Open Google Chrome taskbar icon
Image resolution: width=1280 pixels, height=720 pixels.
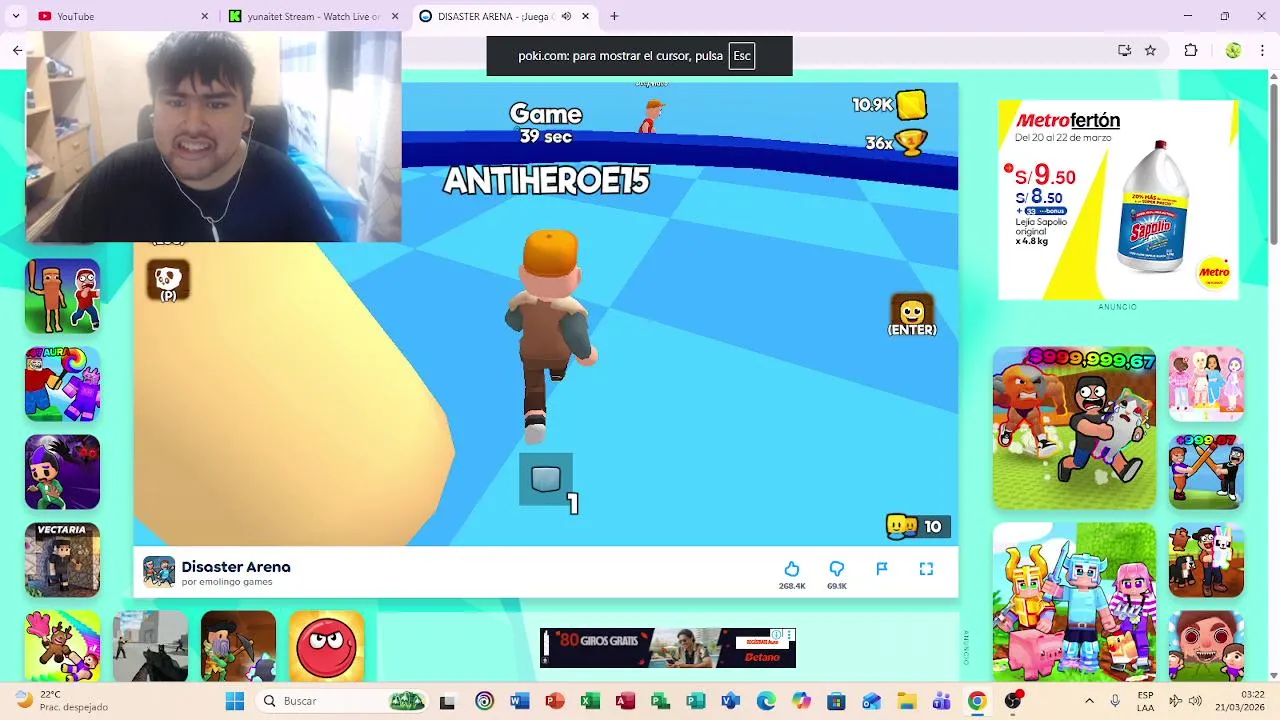point(977,701)
